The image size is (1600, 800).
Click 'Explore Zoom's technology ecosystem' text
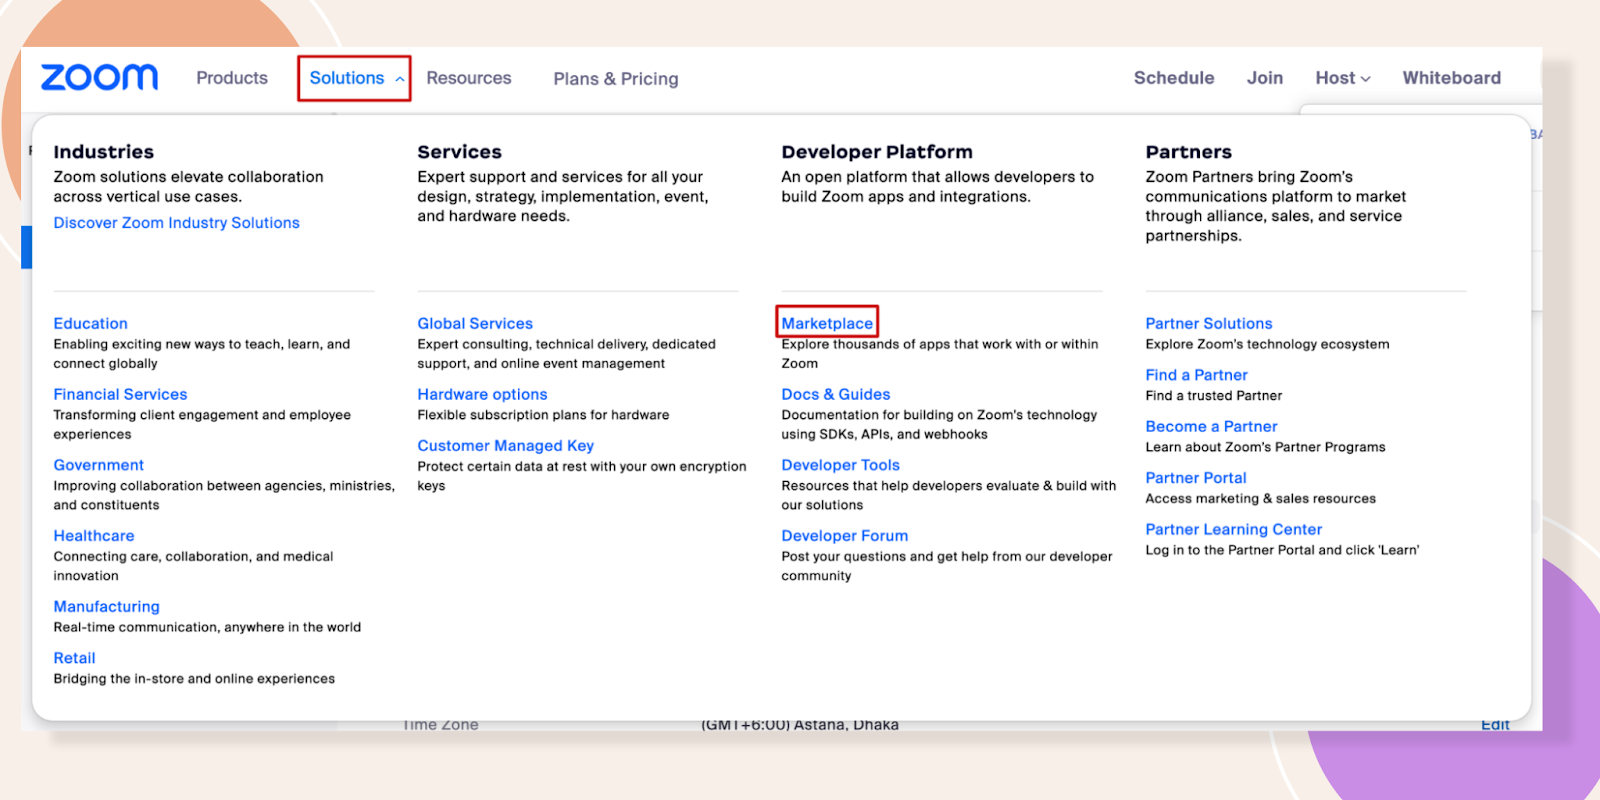click(x=1267, y=345)
